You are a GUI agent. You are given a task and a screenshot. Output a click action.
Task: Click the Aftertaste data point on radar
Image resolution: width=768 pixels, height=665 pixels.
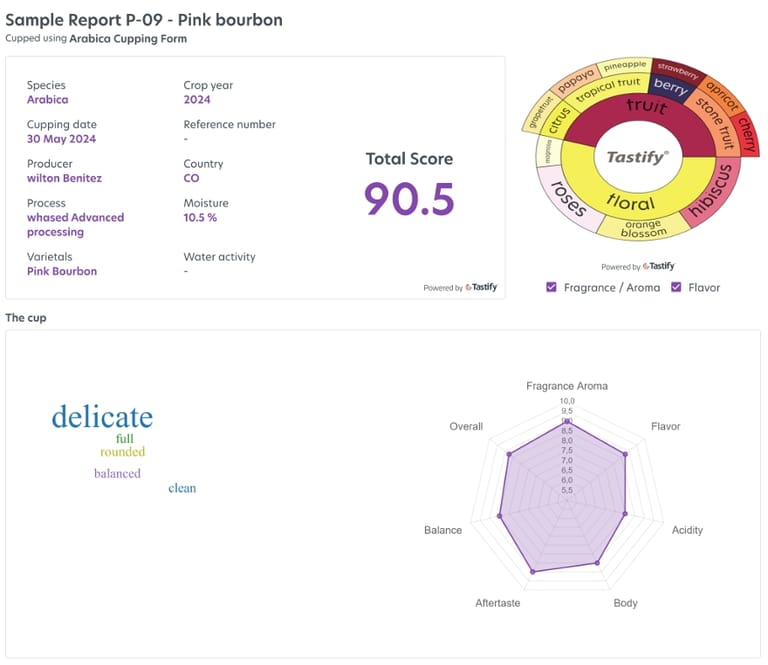(x=533, y=571)
